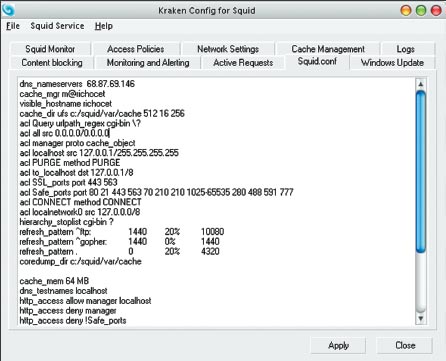
Task: Click the scrollbar down arrow
Action: [x=421, y=319]
